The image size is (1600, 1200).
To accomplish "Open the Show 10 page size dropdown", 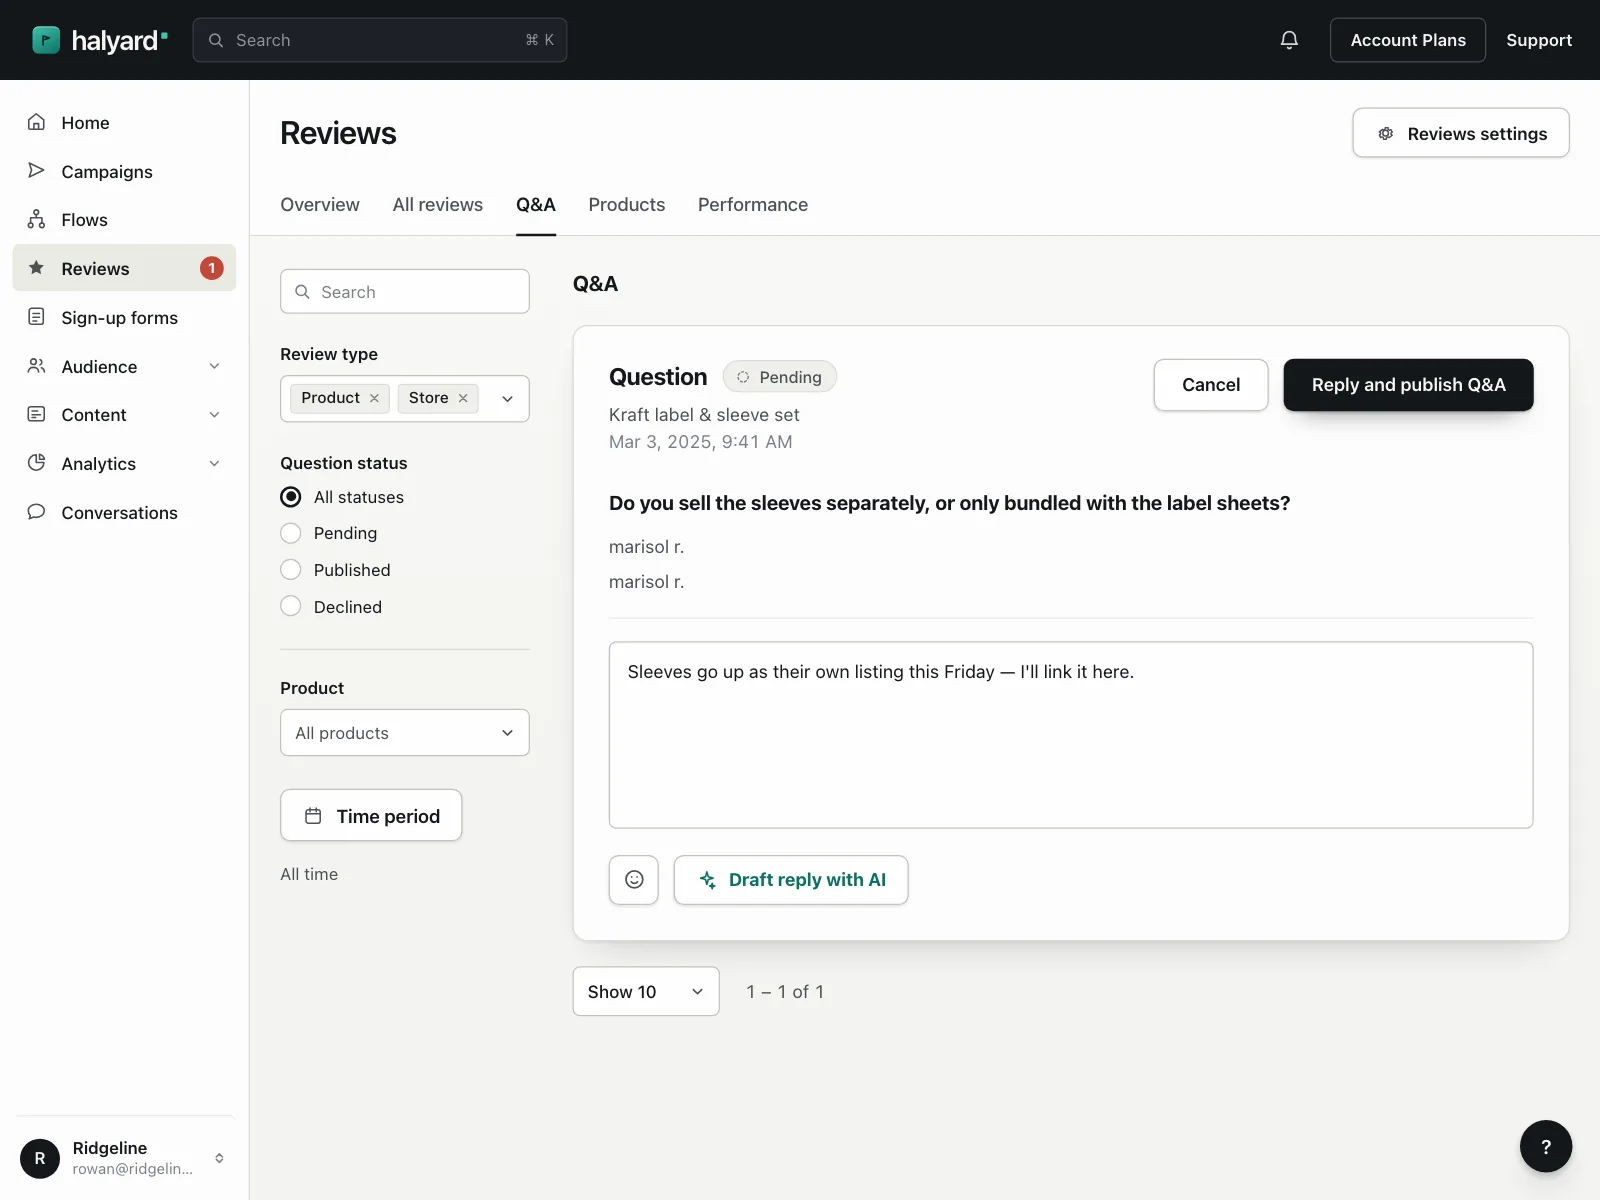I will (646, 991).
